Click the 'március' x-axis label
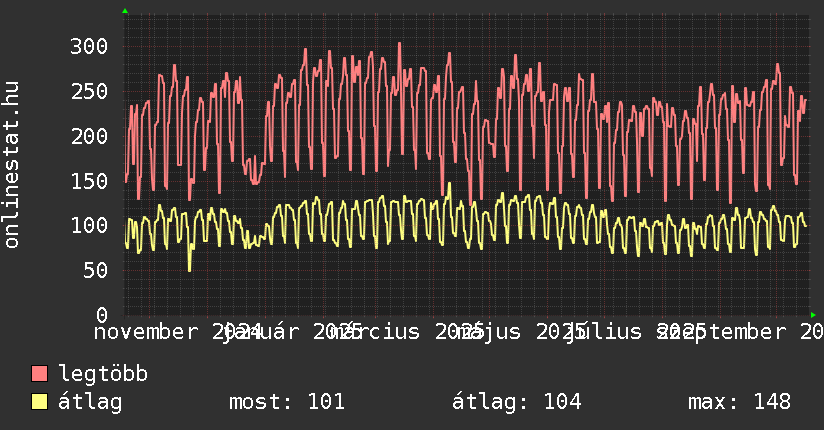Screen dimensions: 824x430 (383, 332)
